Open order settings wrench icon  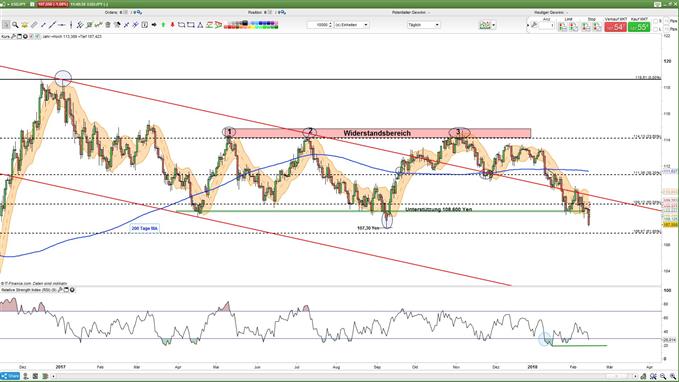point(534,25)
